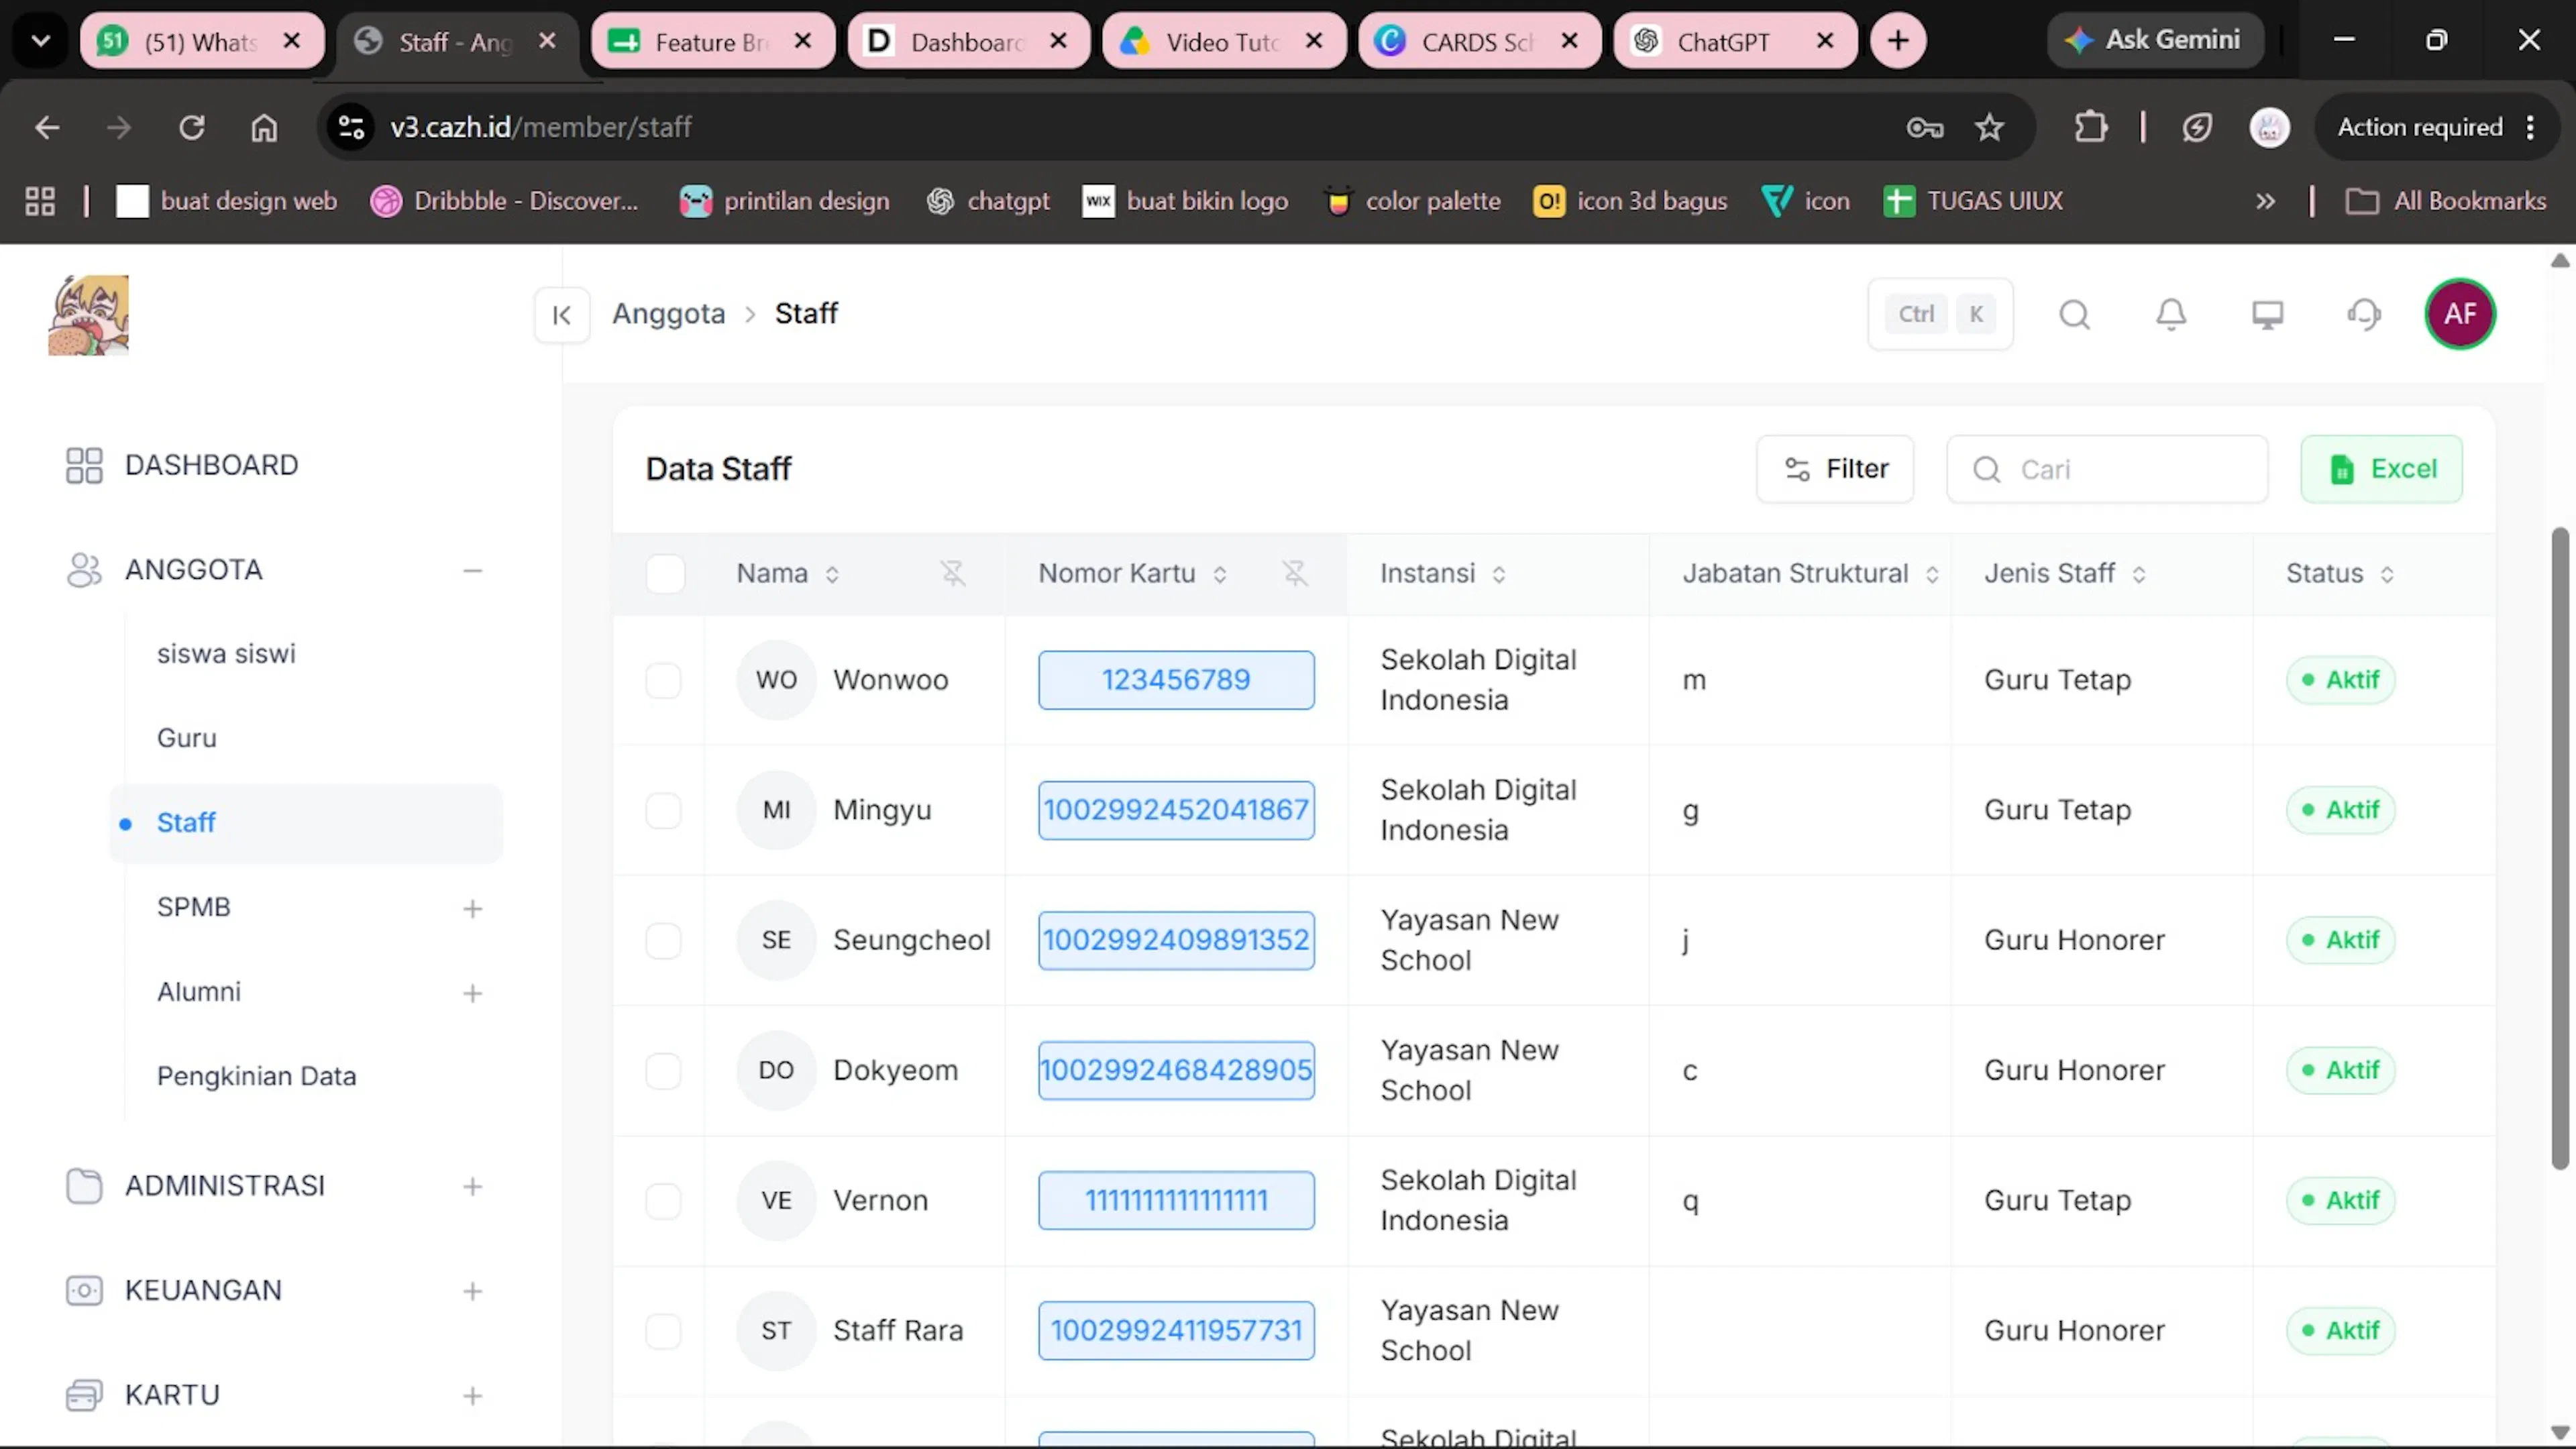
Task: Expand the KARTU menu section
Action: click(x=473, y=1395)
